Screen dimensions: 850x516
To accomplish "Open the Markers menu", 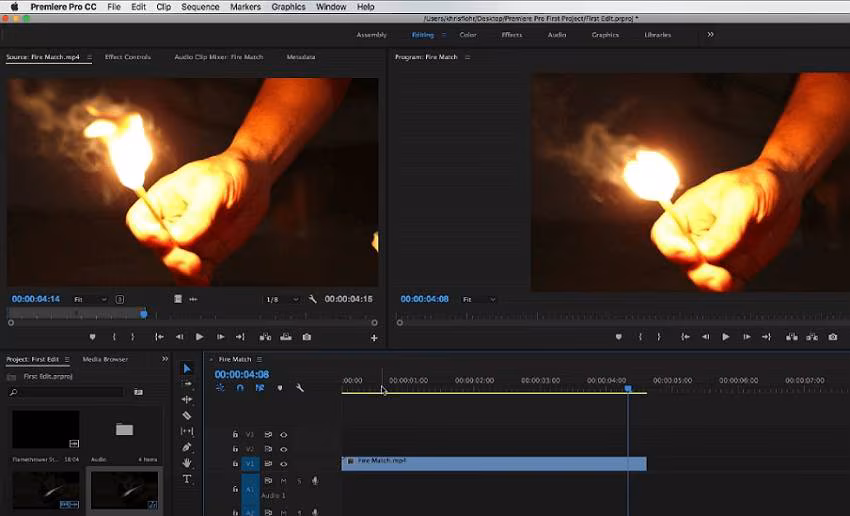I will pos(245,7).
